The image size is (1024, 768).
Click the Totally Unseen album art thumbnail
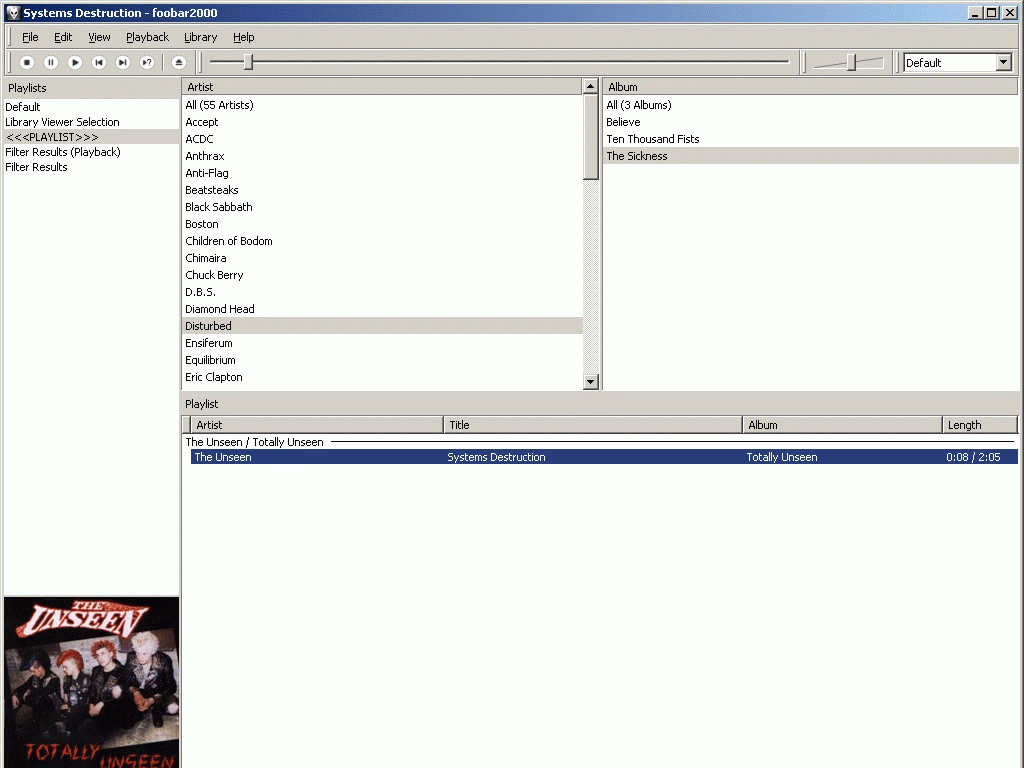pos(91,682)
